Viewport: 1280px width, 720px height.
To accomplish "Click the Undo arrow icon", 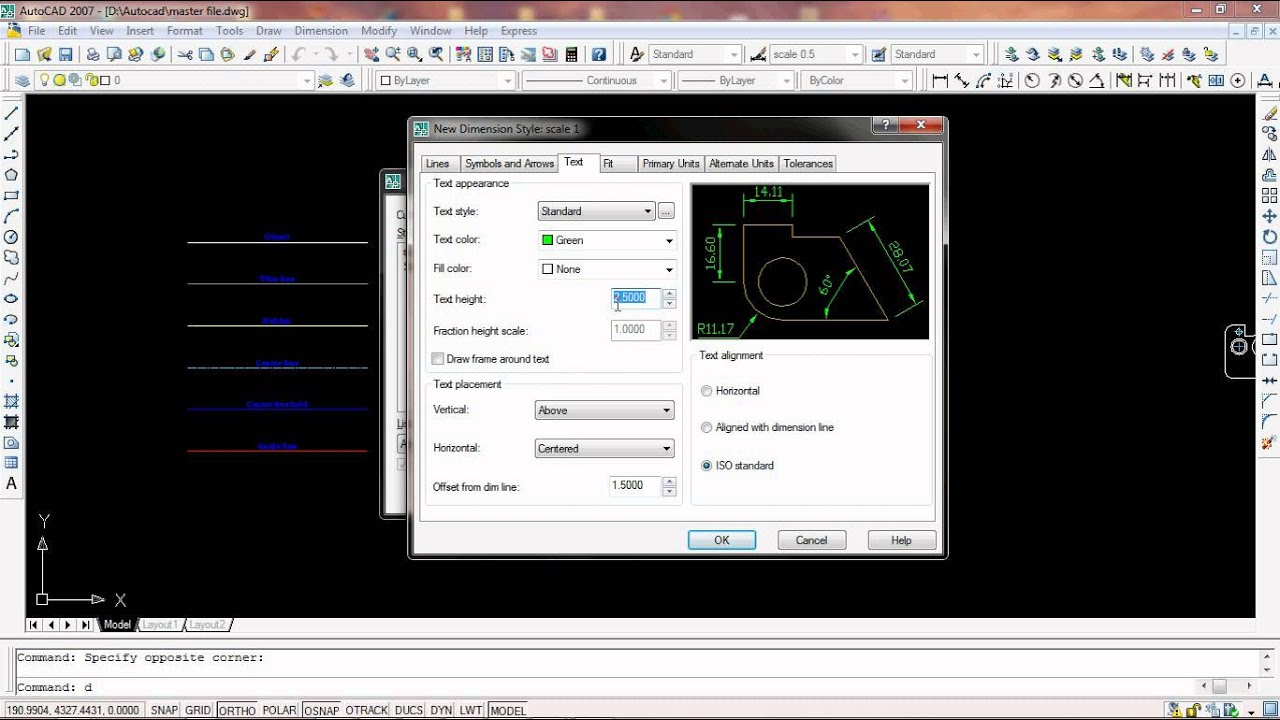I will tap(298, 55).
